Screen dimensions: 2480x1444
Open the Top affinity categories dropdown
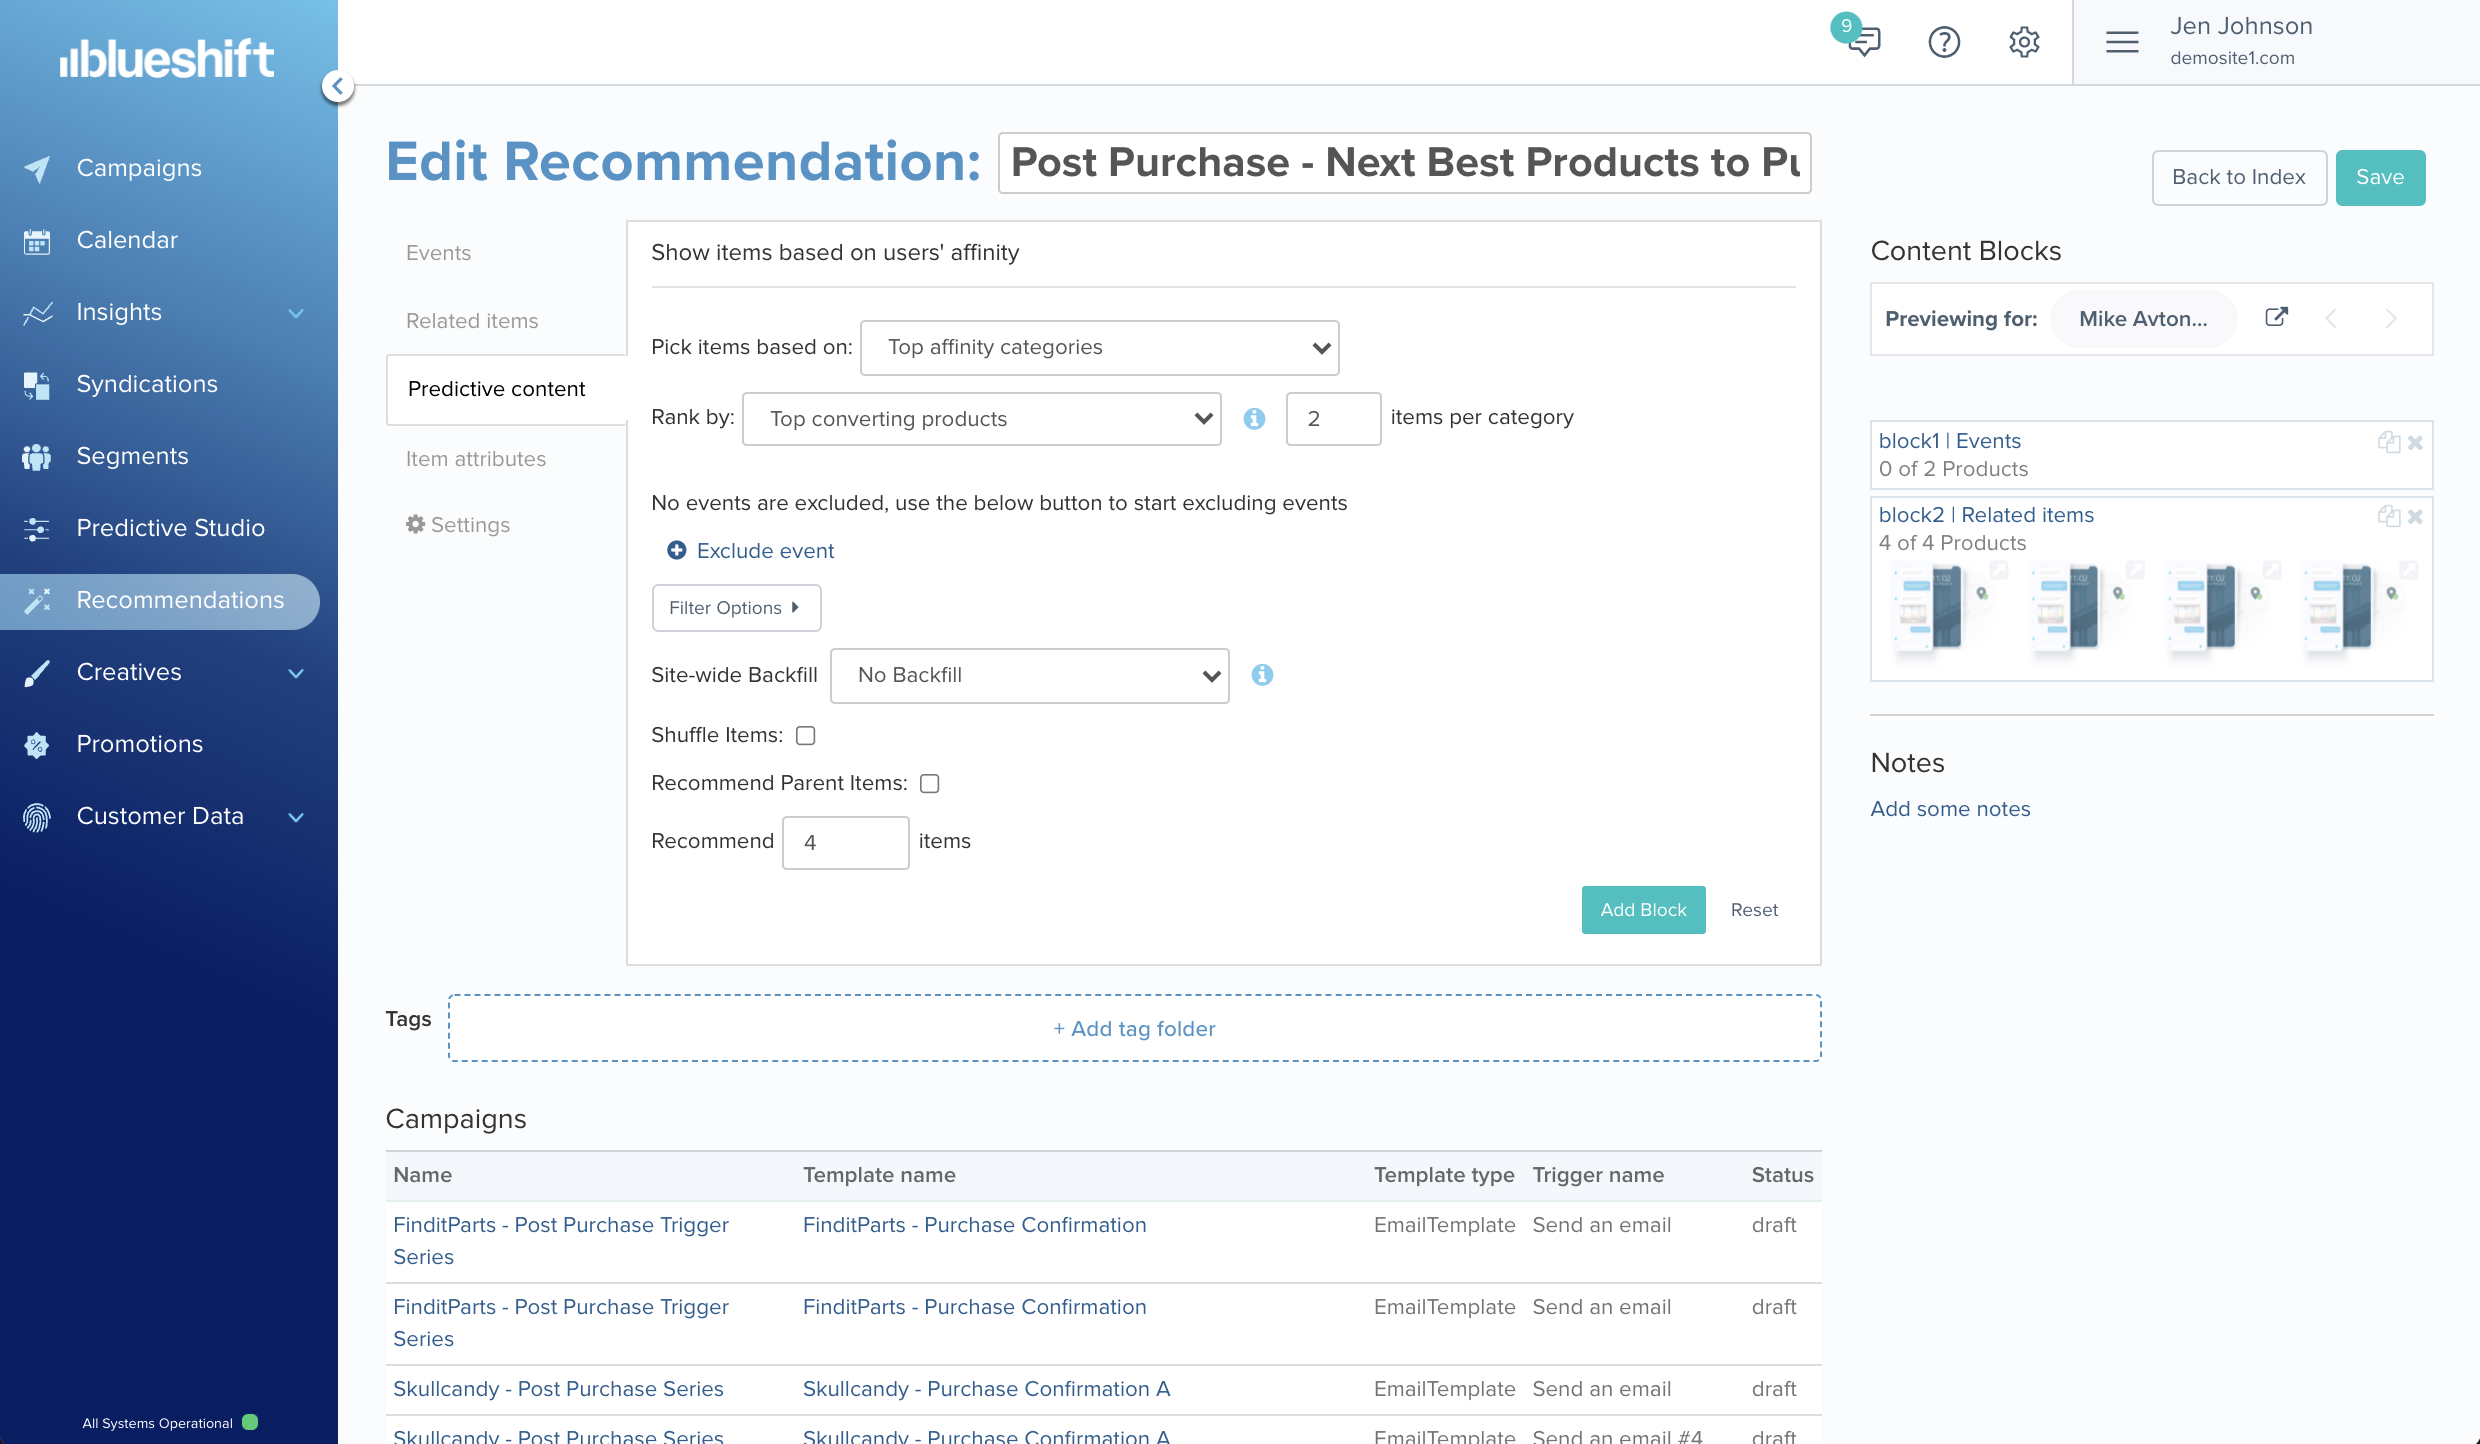coord(1099,347)
